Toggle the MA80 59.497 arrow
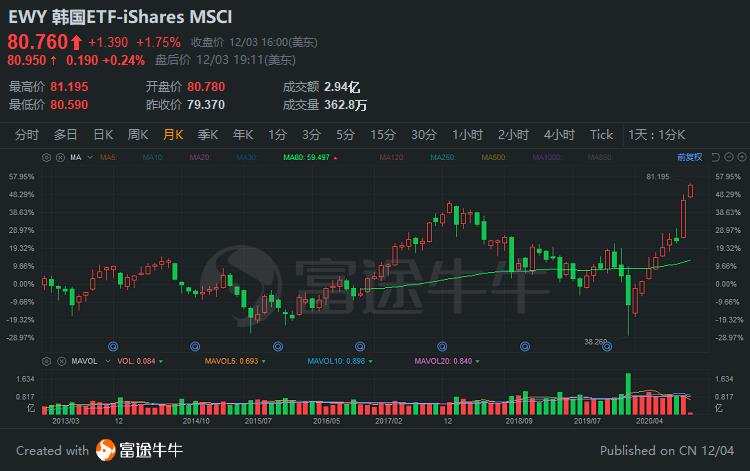Viewport: 750px width, 471px height. point(336,158)
